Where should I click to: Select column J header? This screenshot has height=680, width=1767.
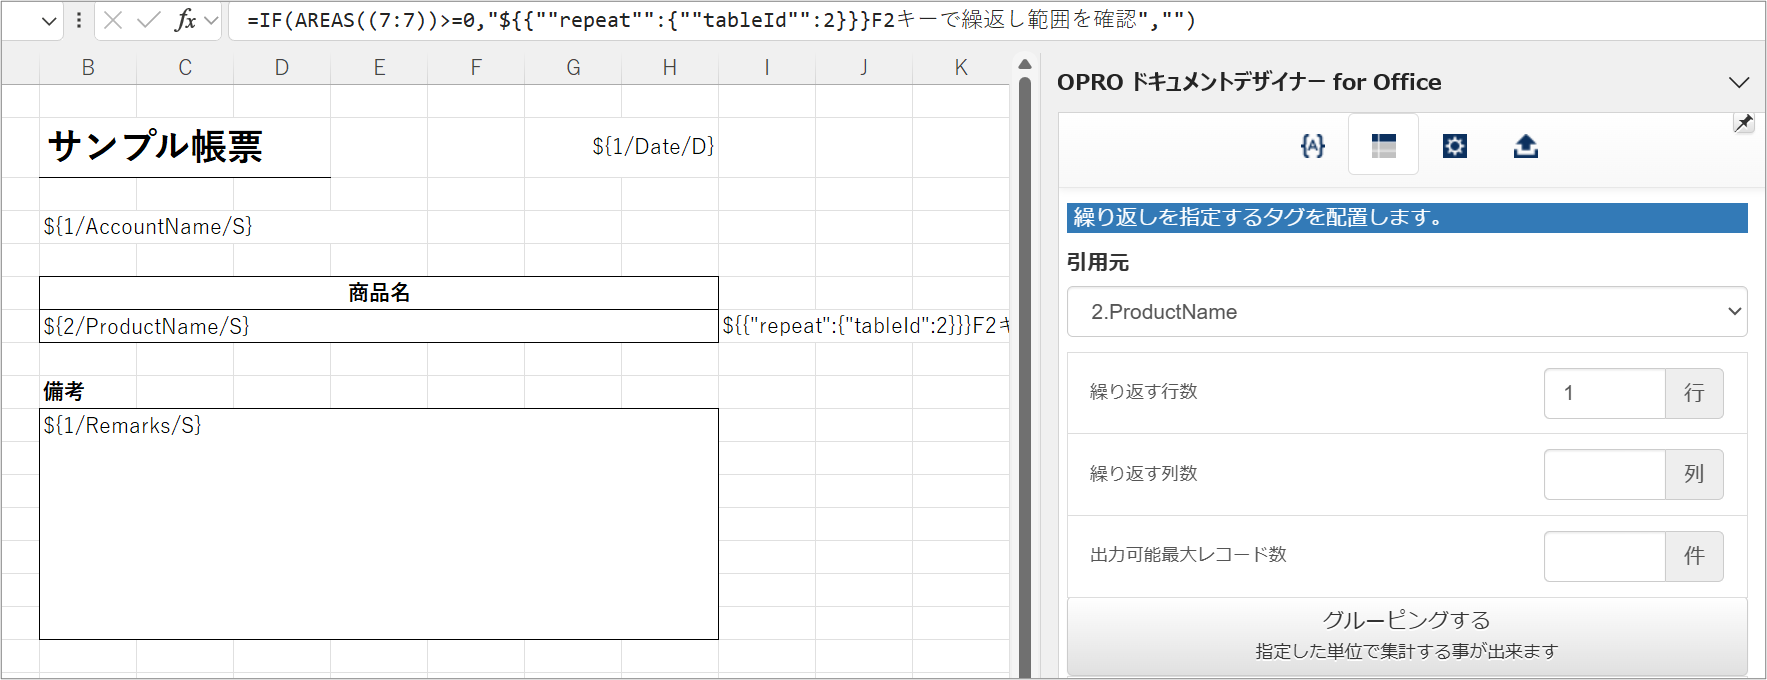tap(864, 68)
